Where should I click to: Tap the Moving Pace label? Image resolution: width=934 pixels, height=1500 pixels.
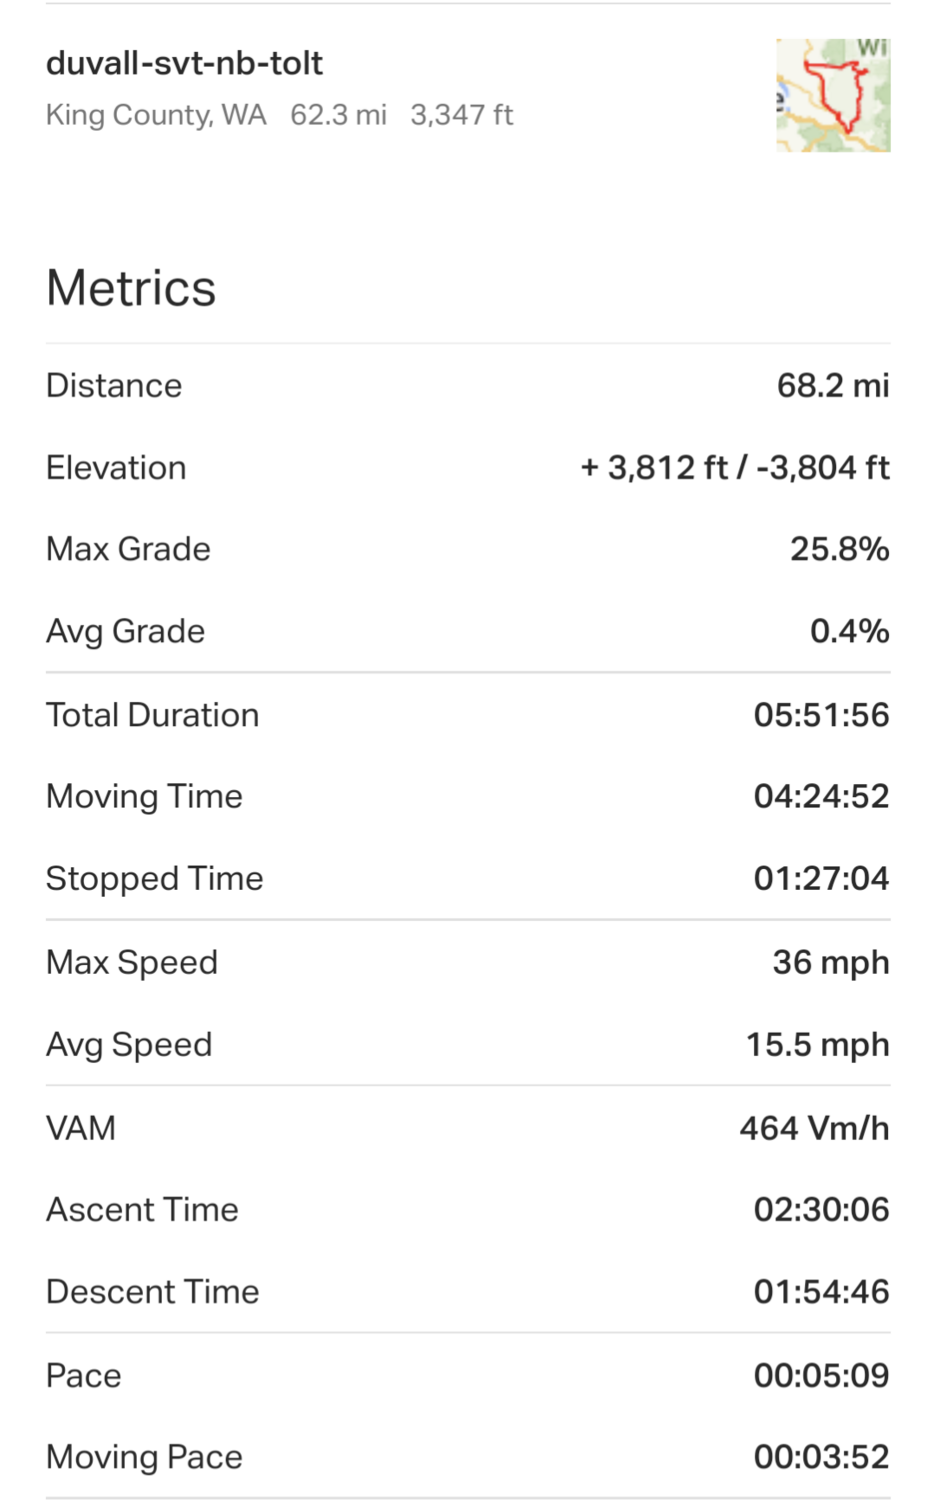click(x=144, y=1457)
